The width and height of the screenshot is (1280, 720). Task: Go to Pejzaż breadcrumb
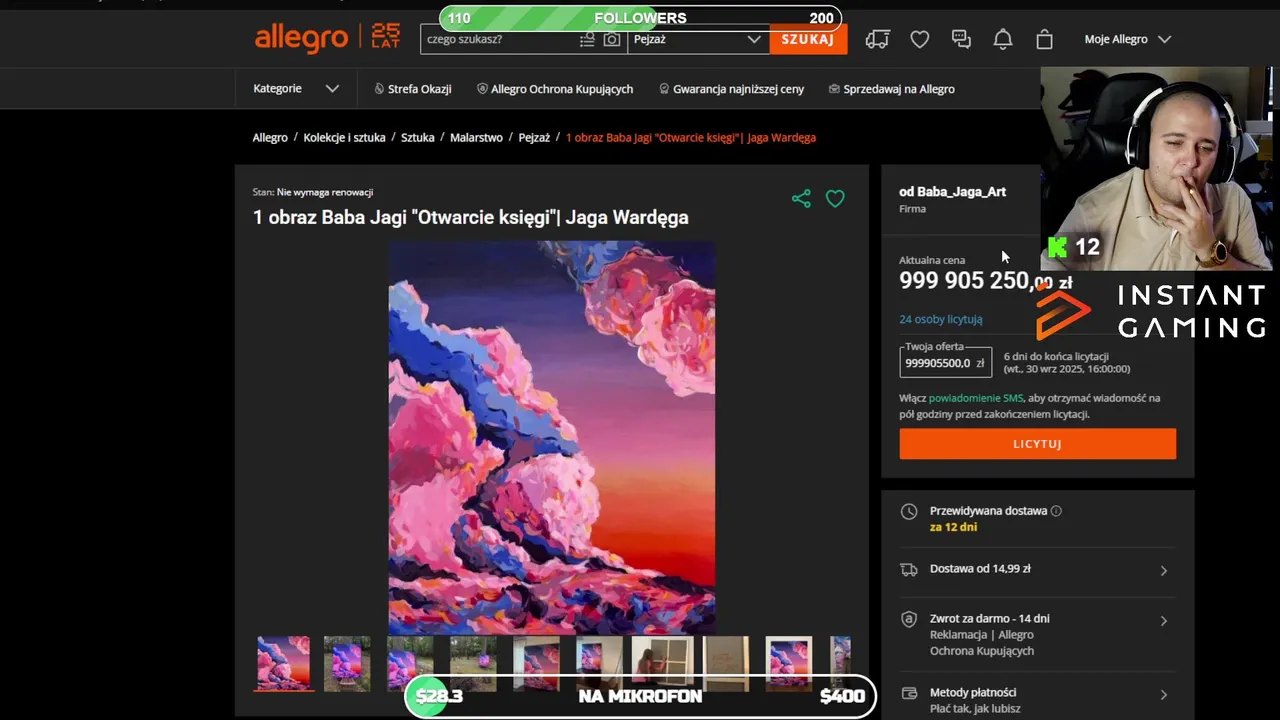pyautogui.click(x=534, y=137)
